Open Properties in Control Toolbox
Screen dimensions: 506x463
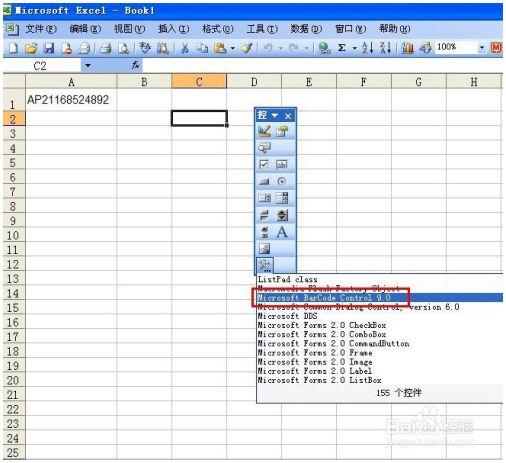point(282,131)
